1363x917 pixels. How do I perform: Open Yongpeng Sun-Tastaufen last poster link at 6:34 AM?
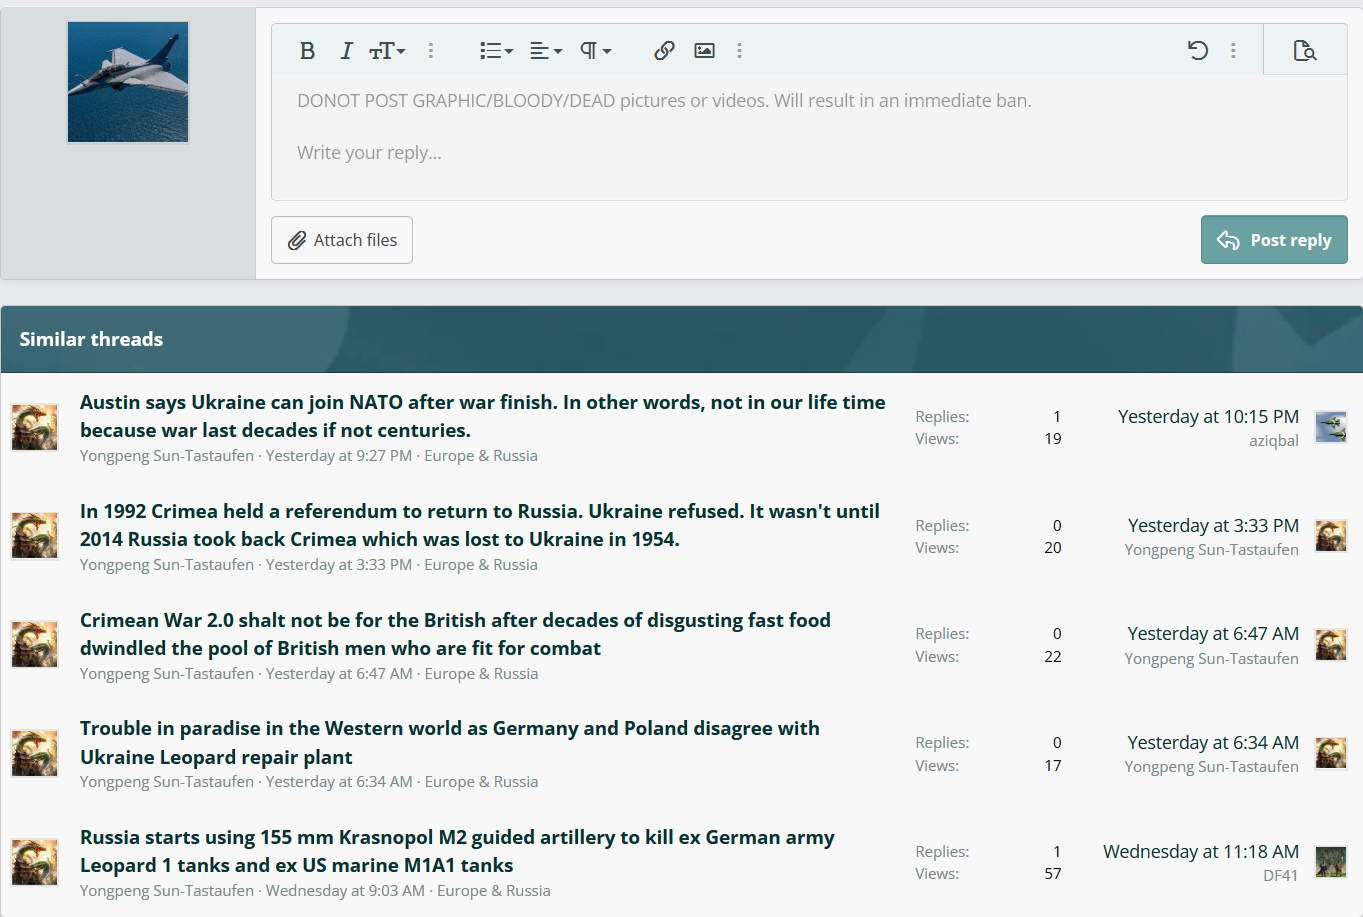point(1211,767)
